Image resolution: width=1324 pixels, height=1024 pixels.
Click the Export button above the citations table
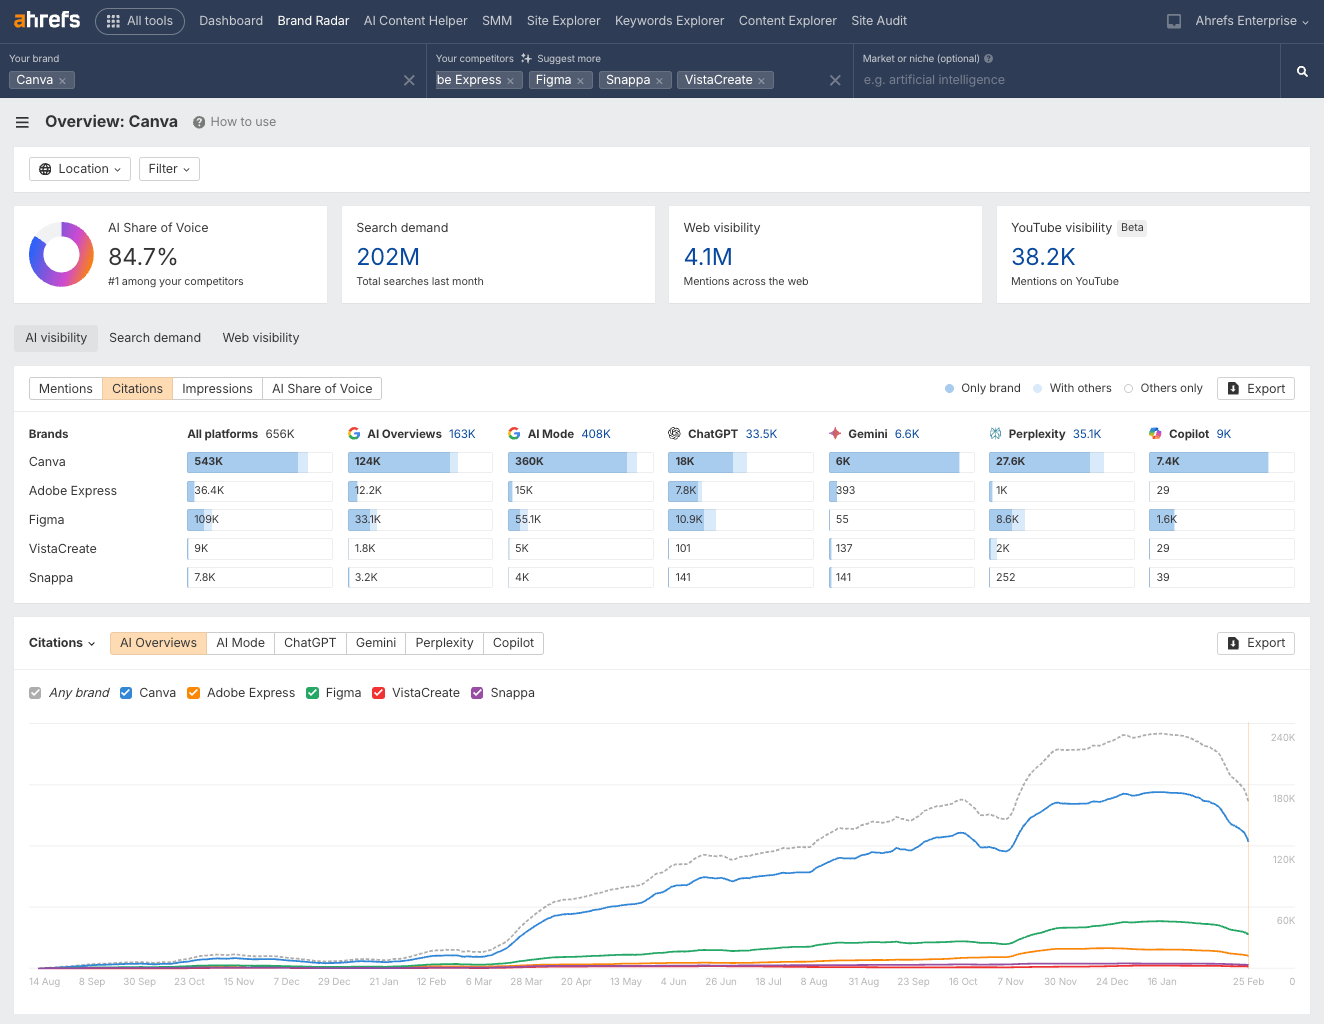1255,388
